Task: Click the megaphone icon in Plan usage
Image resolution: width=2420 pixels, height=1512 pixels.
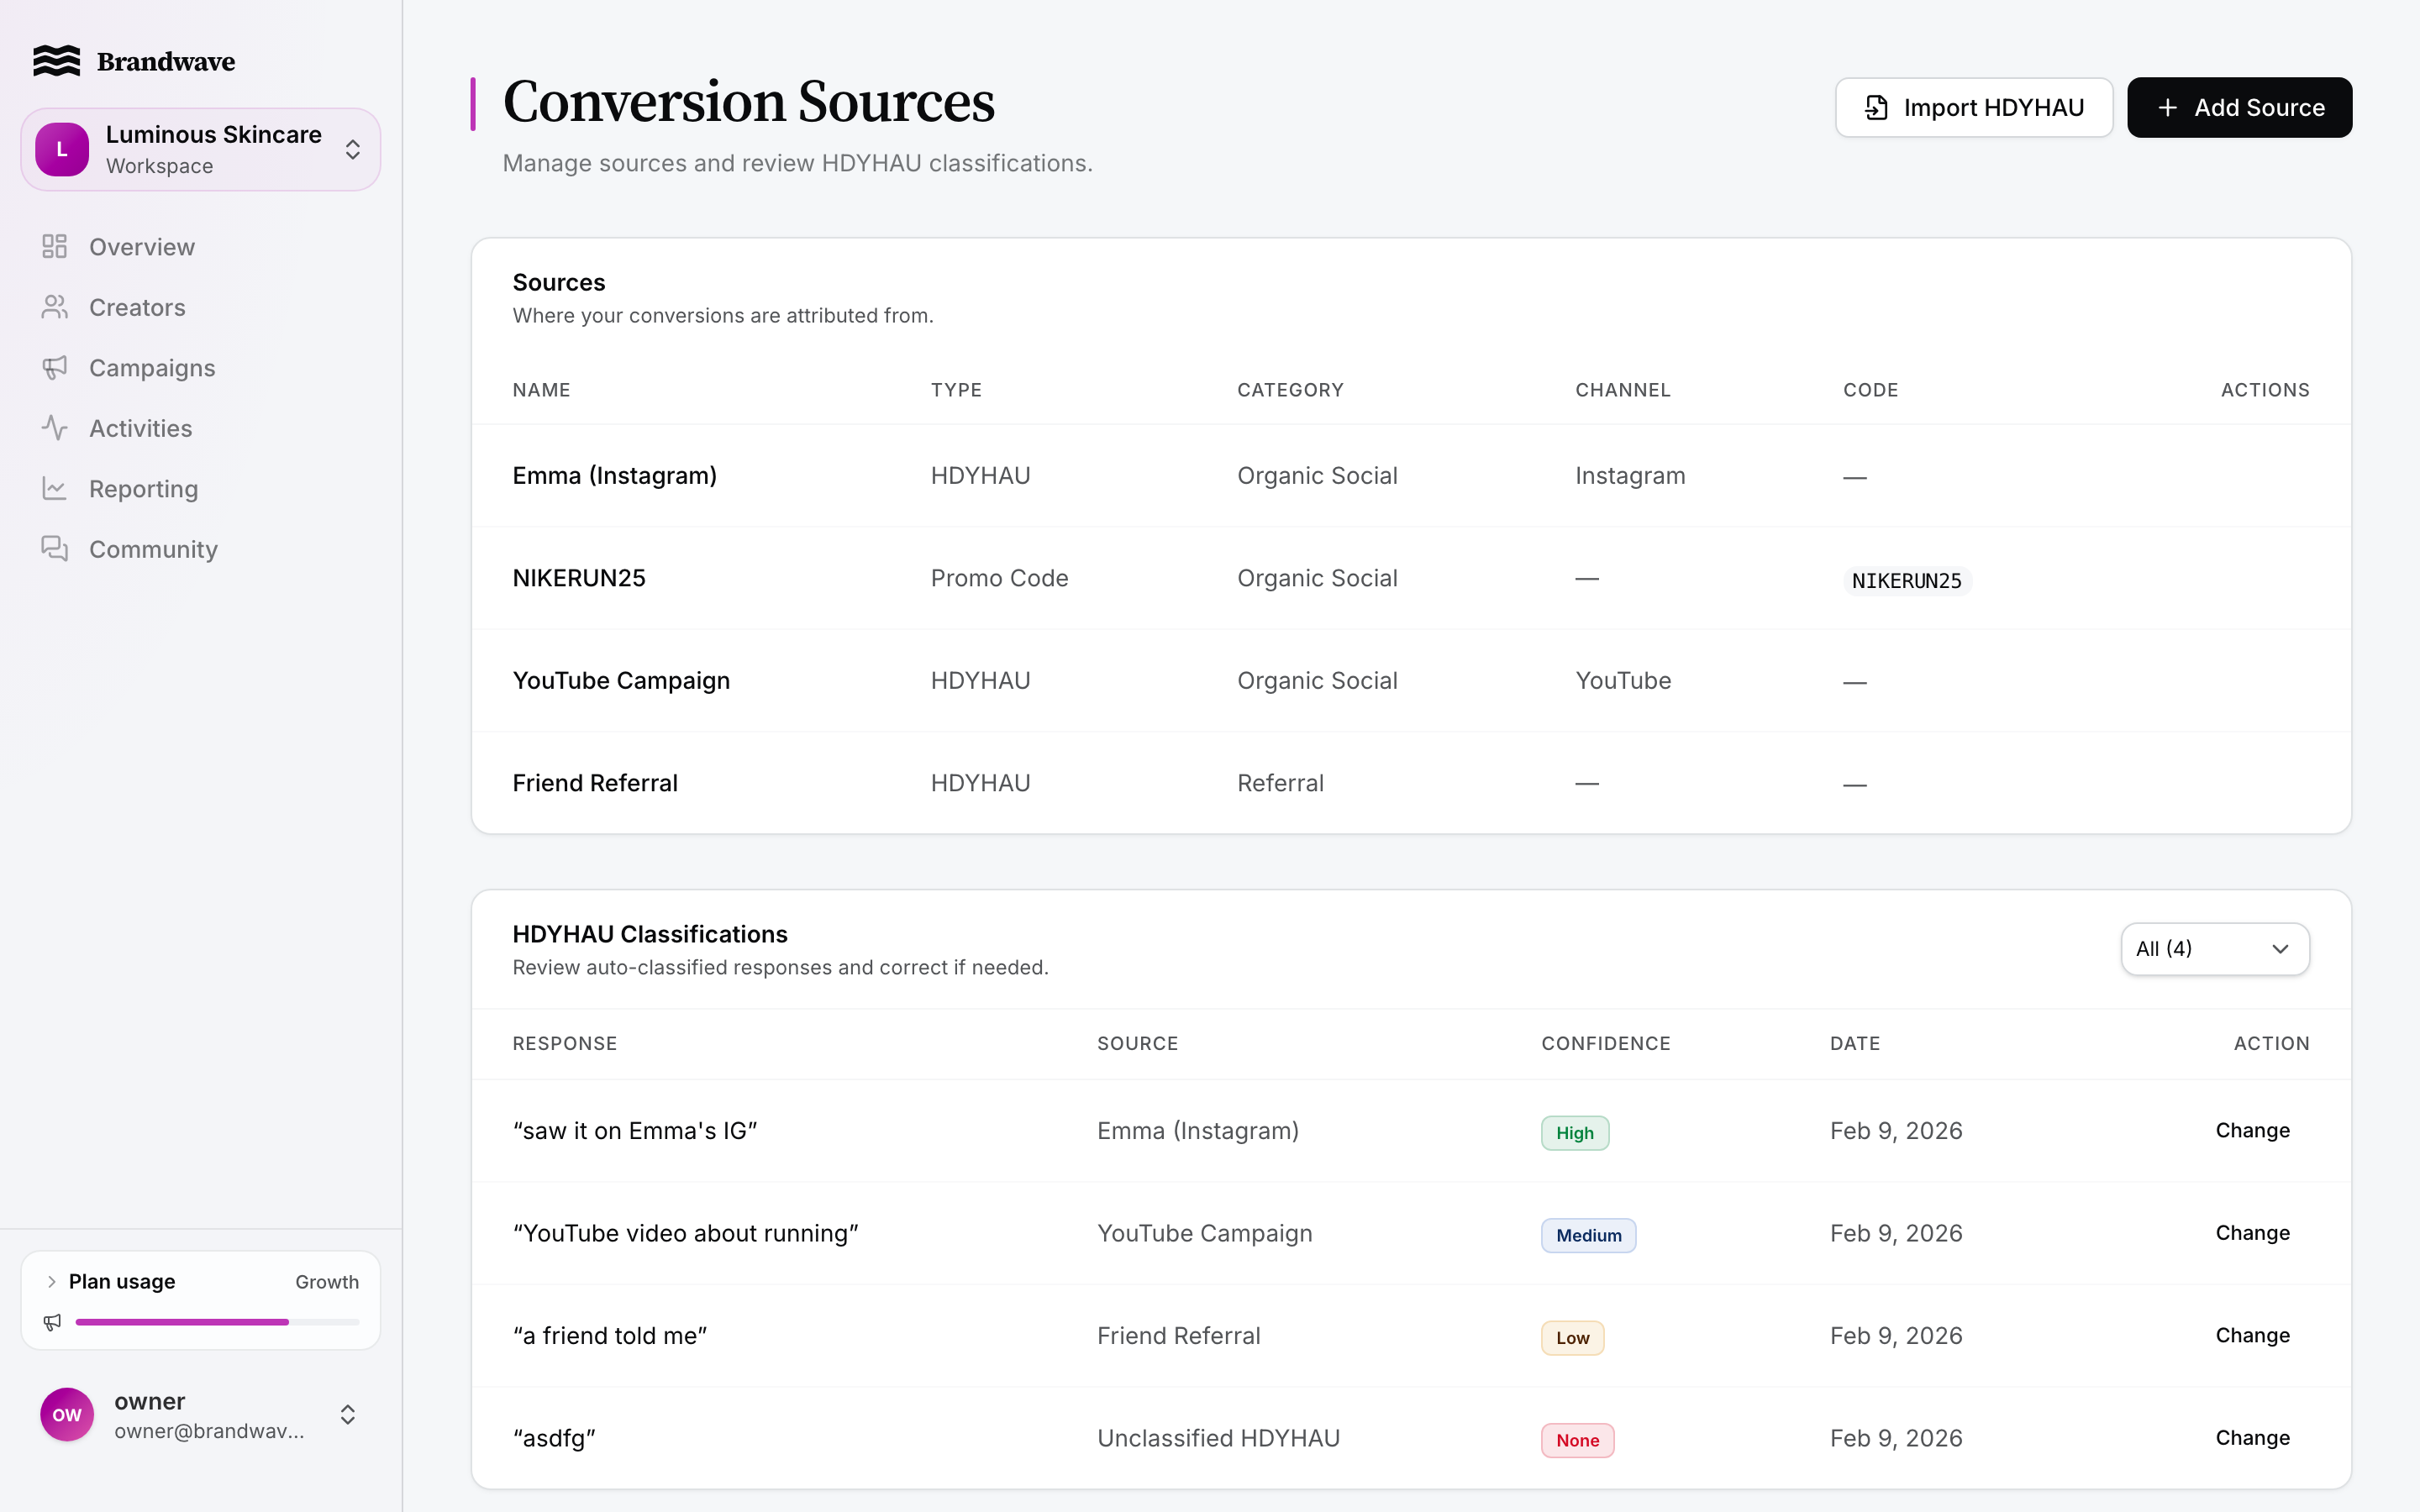Action: pyautogui.click(x=52, y=1322)
